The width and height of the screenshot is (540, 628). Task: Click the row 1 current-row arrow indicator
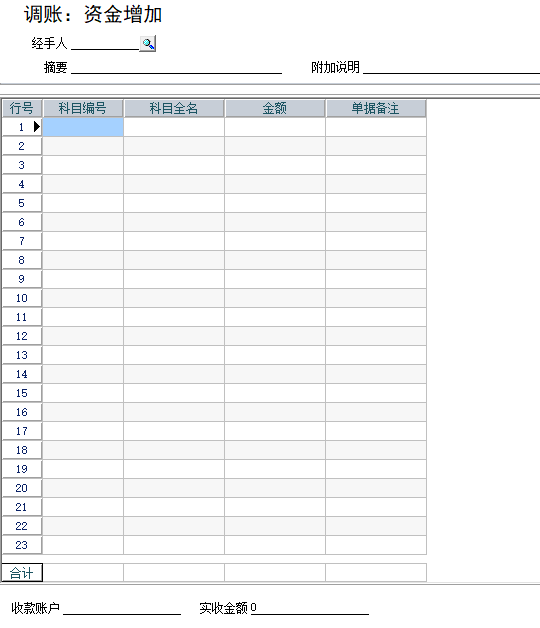pos(37,127)
